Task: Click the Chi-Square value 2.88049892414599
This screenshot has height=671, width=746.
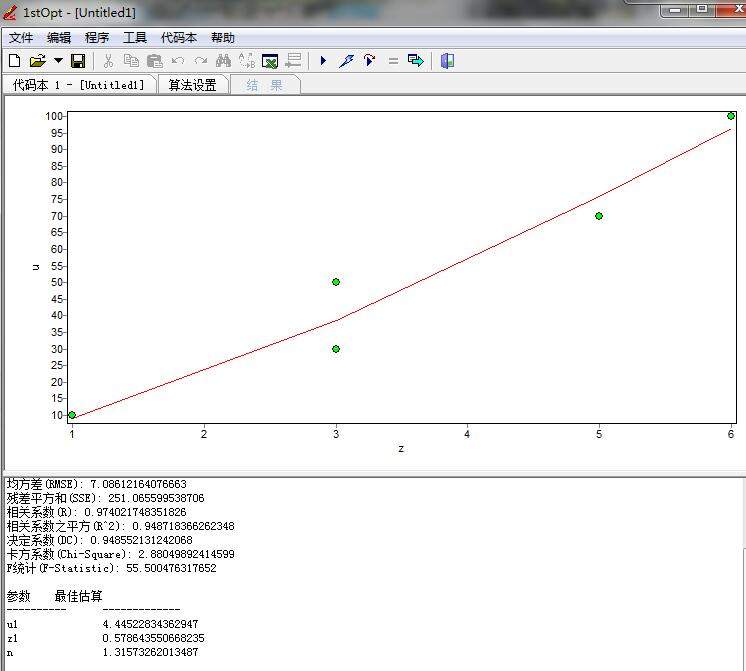Action: click(186, 554)
